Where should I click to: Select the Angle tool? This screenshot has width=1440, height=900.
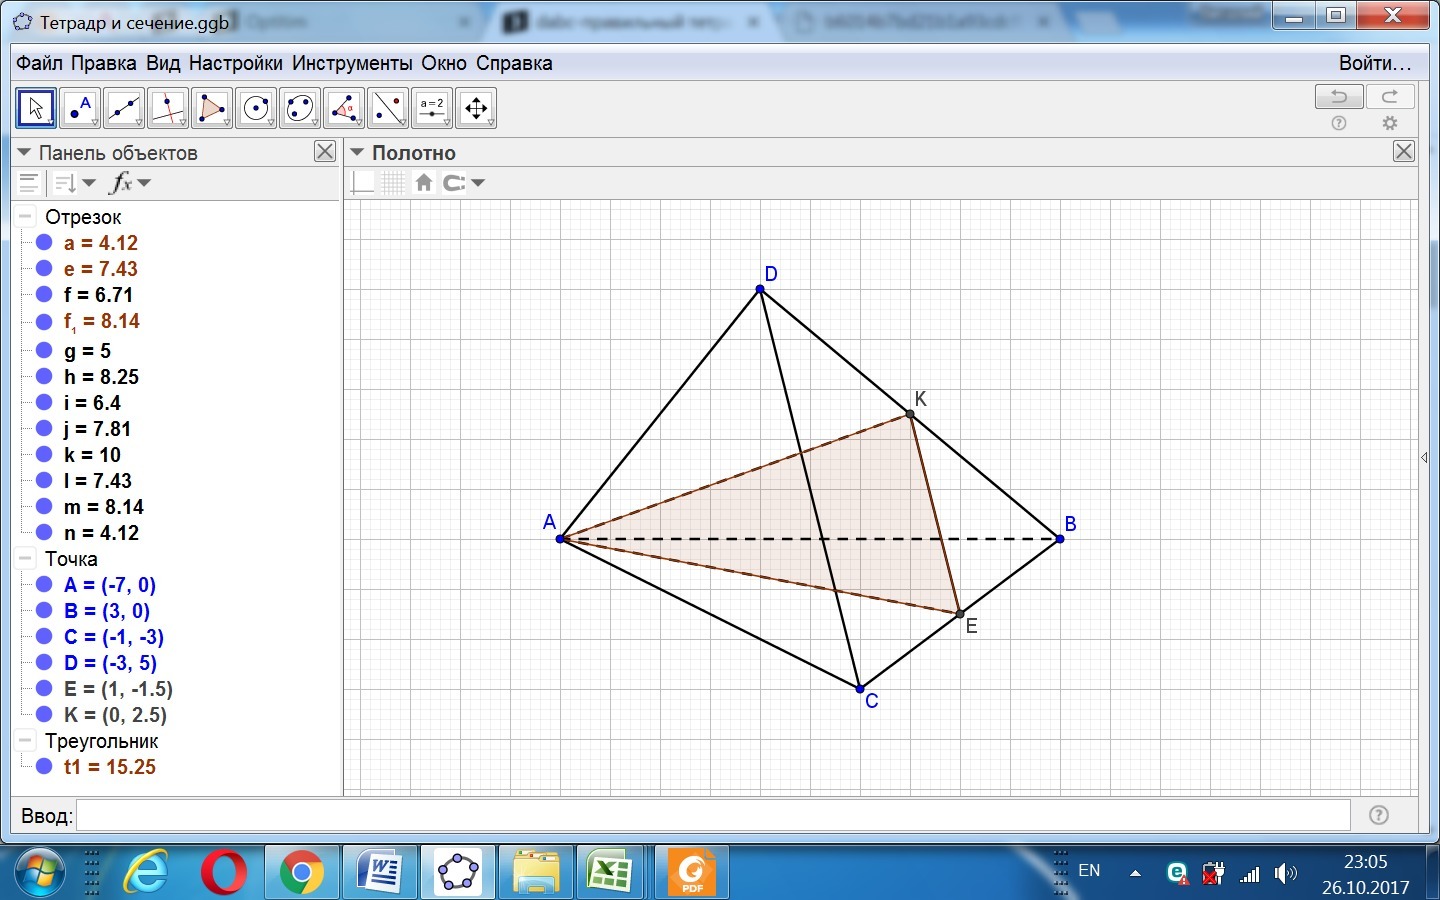click(344, 108)
